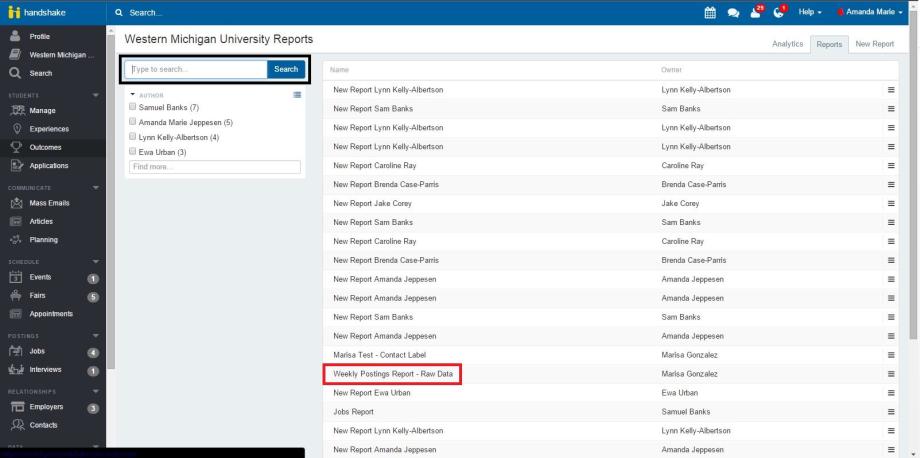Select owner cell Ewa Urban
Viewport: 920px width, 458px height.
click(679, 393)
